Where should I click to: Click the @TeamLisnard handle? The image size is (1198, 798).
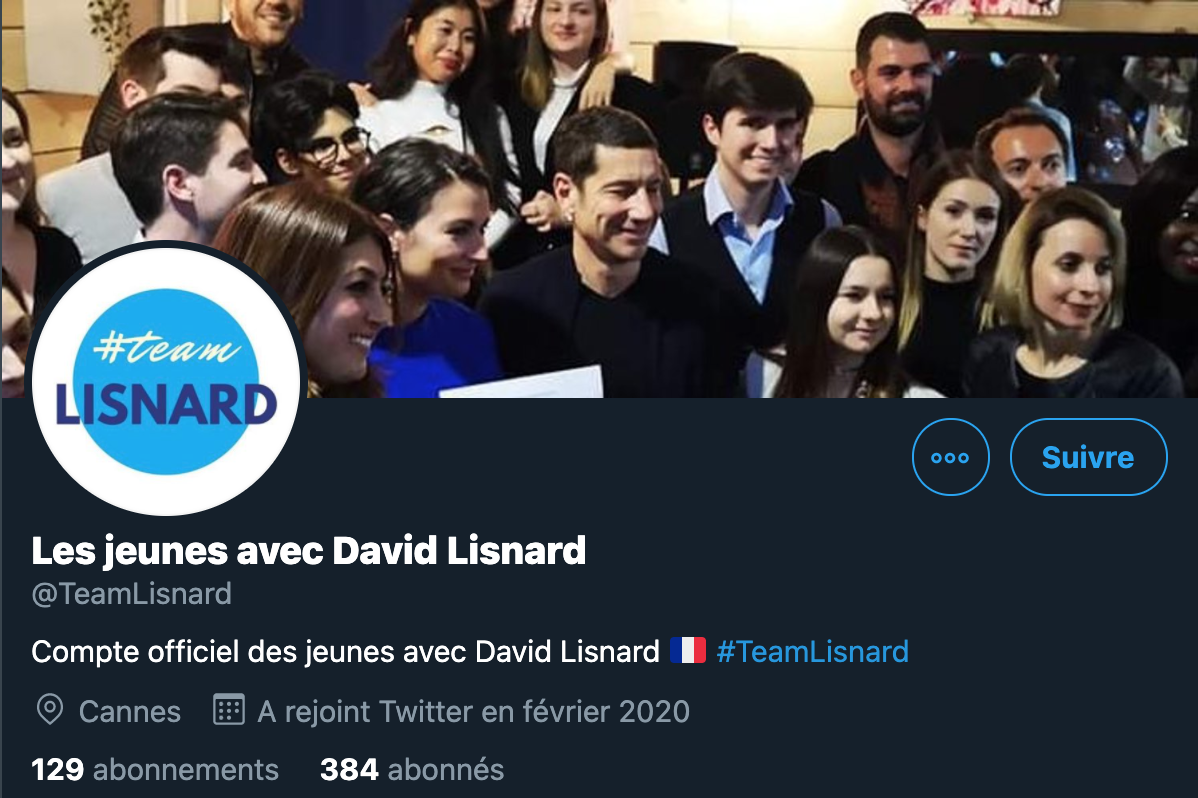(131, 593)
